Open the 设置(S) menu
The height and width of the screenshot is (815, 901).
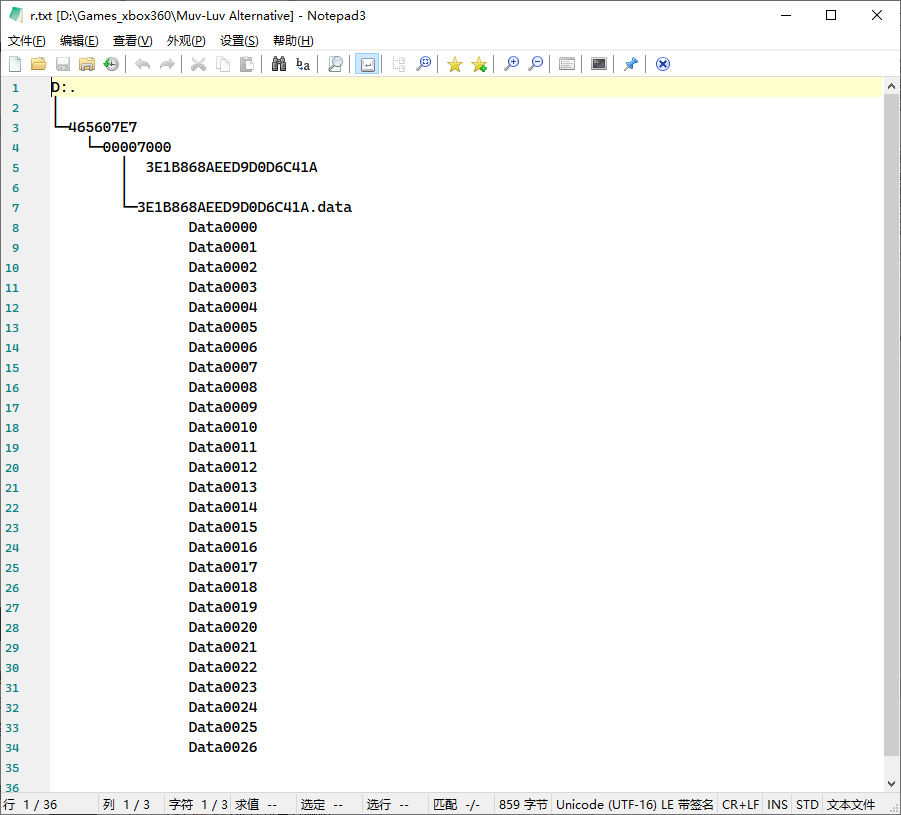click(x=239, y=41)
